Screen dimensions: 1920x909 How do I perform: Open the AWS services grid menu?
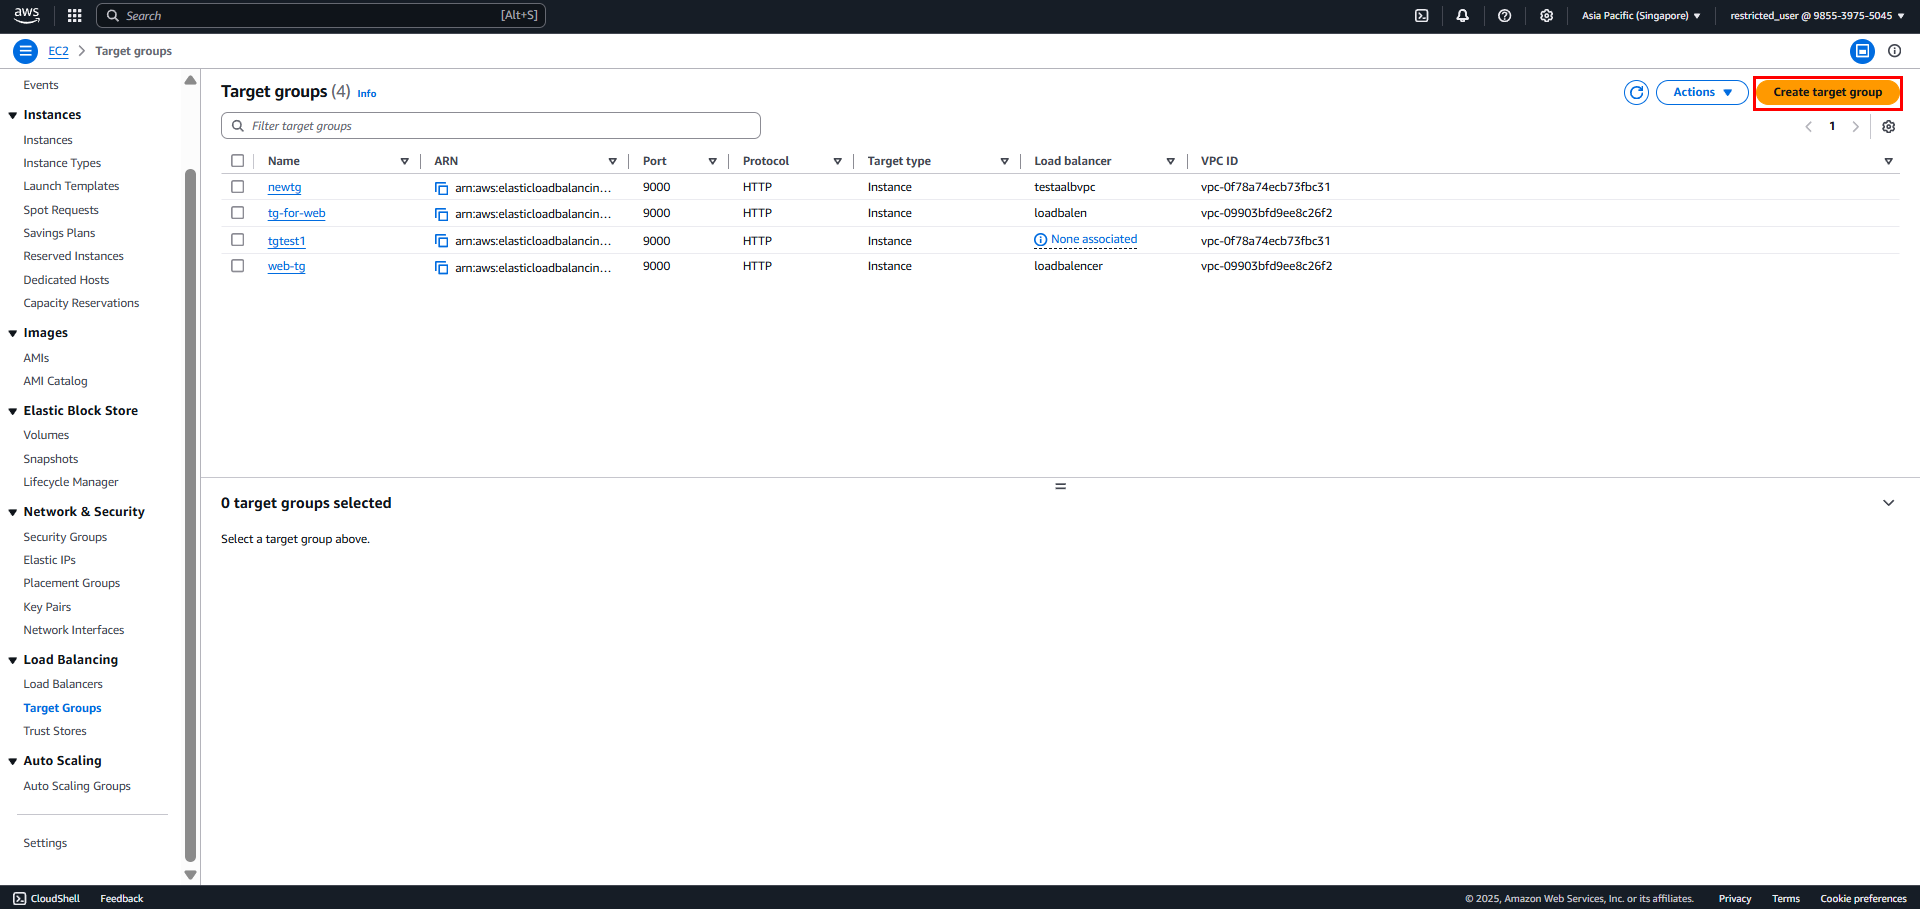(74, 16)
